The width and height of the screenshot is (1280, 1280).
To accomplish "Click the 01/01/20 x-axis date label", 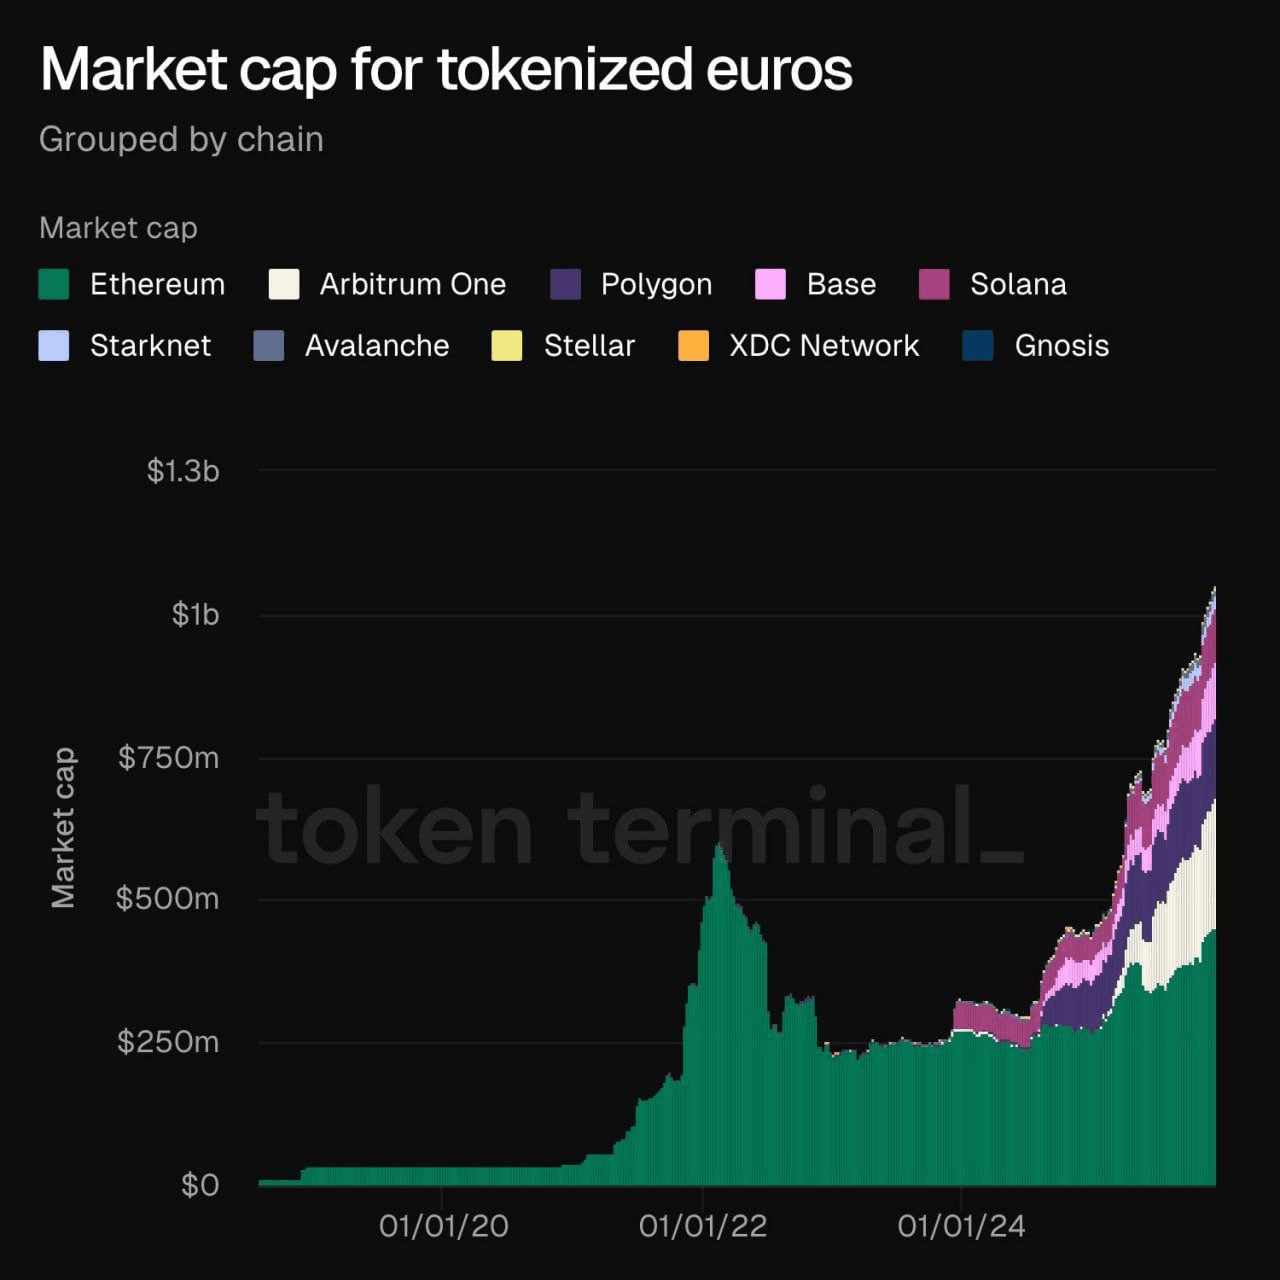I will coord(443,1226).
